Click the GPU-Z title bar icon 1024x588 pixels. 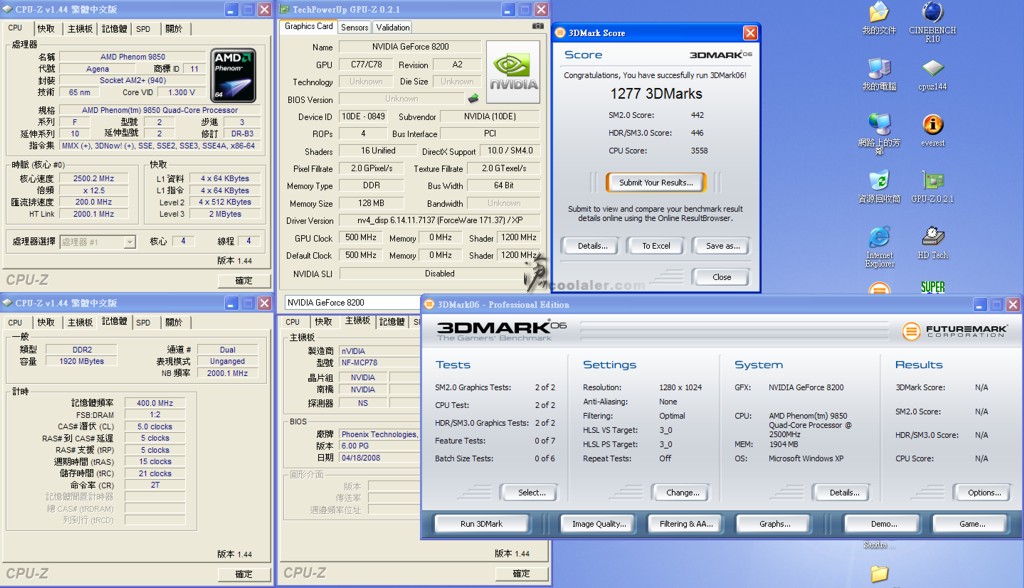(284, 10)
